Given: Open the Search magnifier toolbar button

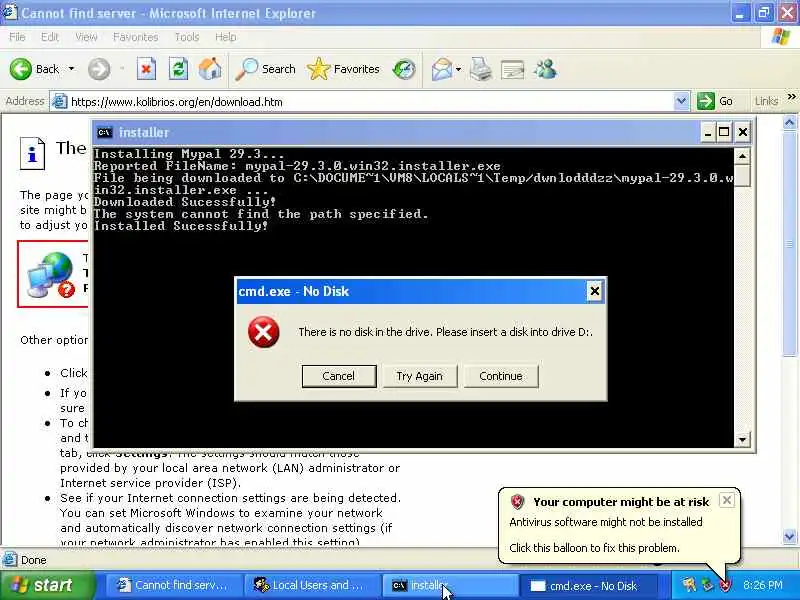Looking at the screenshot, I should (x=265, y=69).
